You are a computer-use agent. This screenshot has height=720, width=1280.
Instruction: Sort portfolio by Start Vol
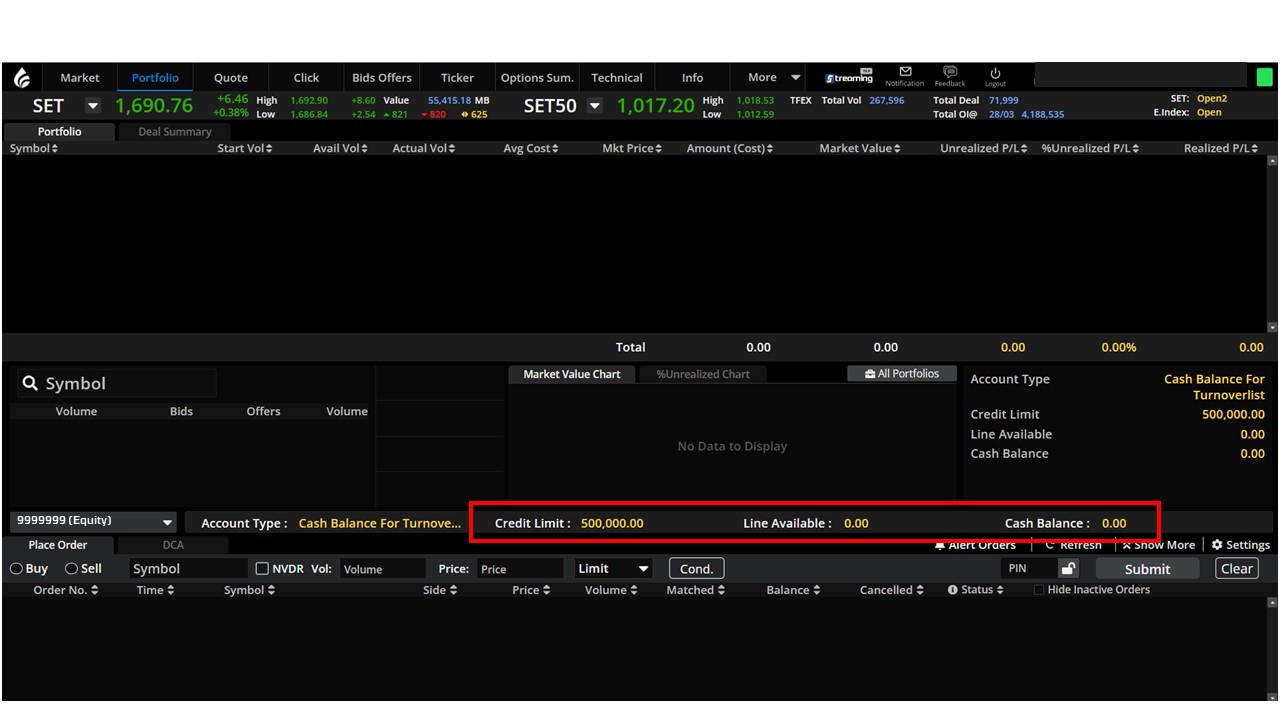click(x=244, y=148)
